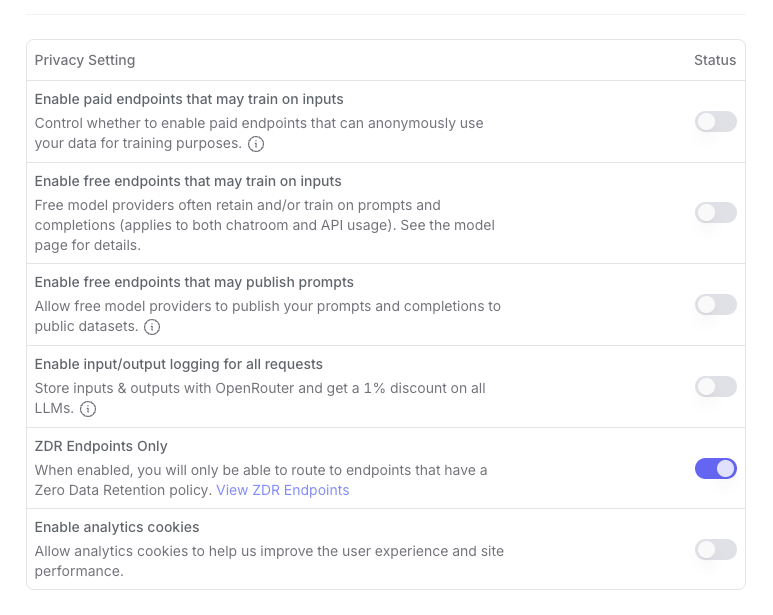The height and width of the screenshot is (615, 773).
Task: Turn on input/output logging for all requests
Action: point(715,387)
